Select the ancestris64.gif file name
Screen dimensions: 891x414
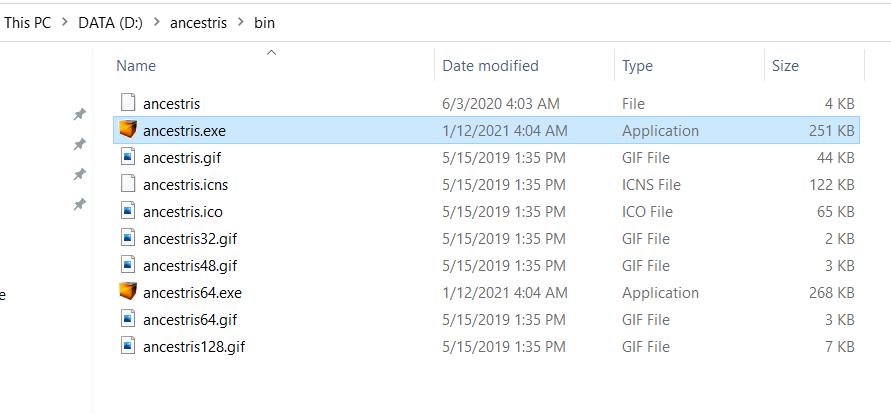point(190,320)
